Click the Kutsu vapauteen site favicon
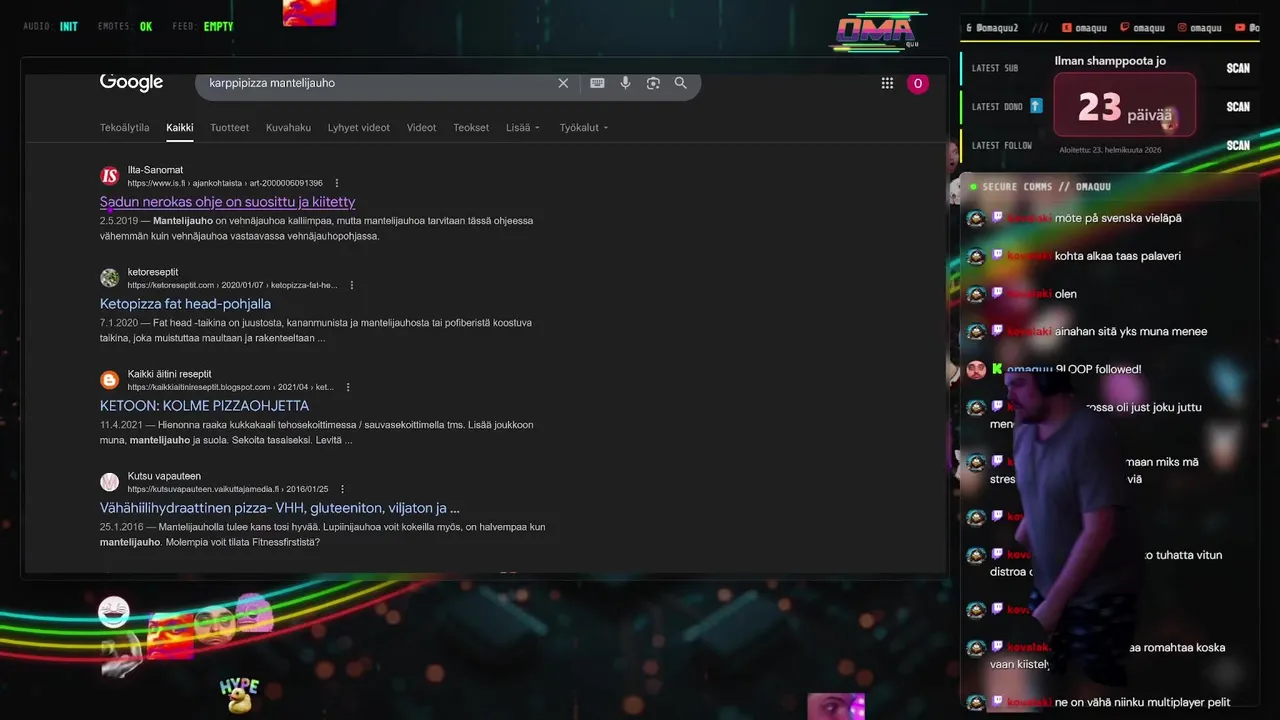The image size is (1280, 720). [110, 482]
